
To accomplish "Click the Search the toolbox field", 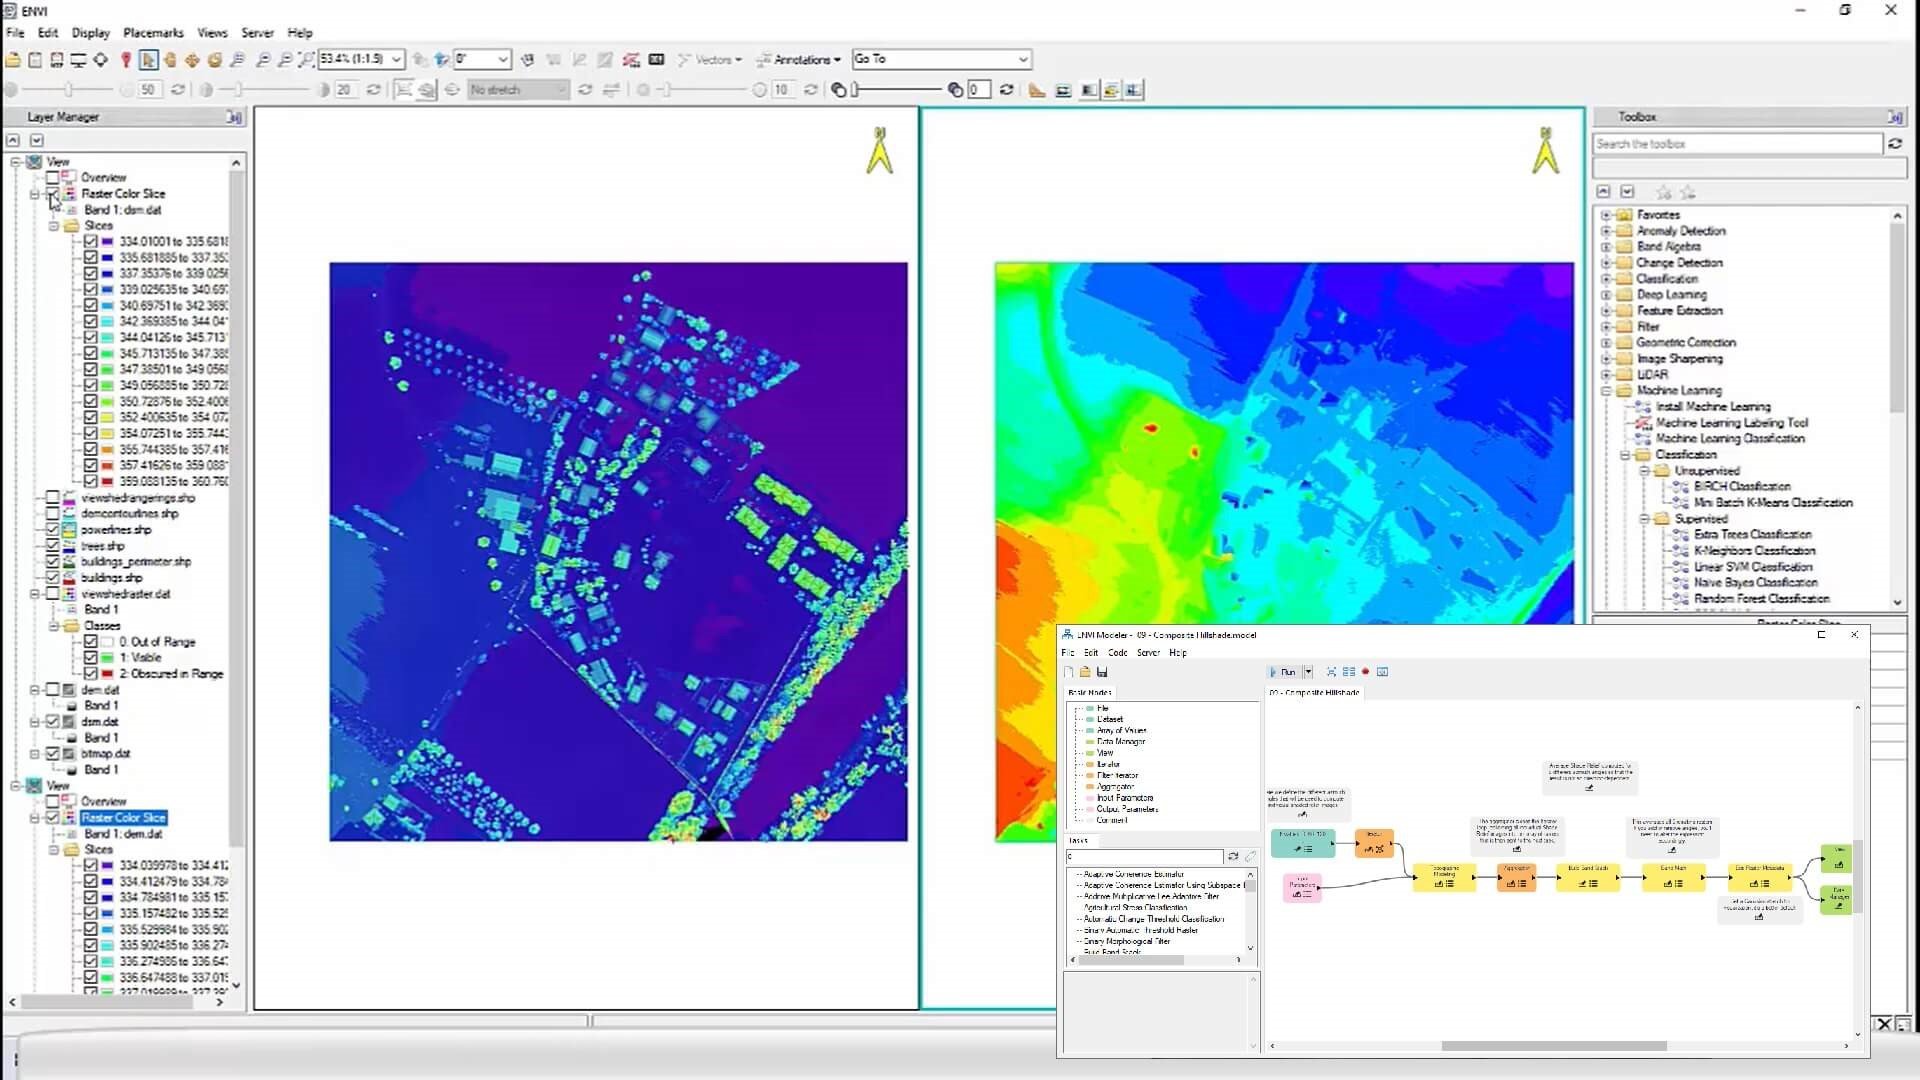I will [1736, 144].
